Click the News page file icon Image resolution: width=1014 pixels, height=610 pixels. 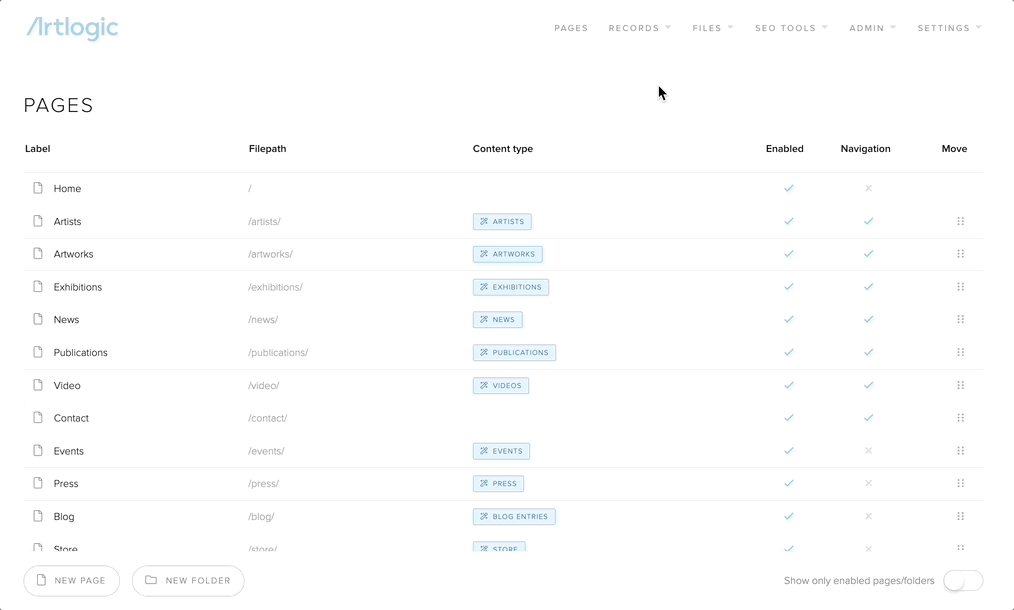tap(38, 319)
